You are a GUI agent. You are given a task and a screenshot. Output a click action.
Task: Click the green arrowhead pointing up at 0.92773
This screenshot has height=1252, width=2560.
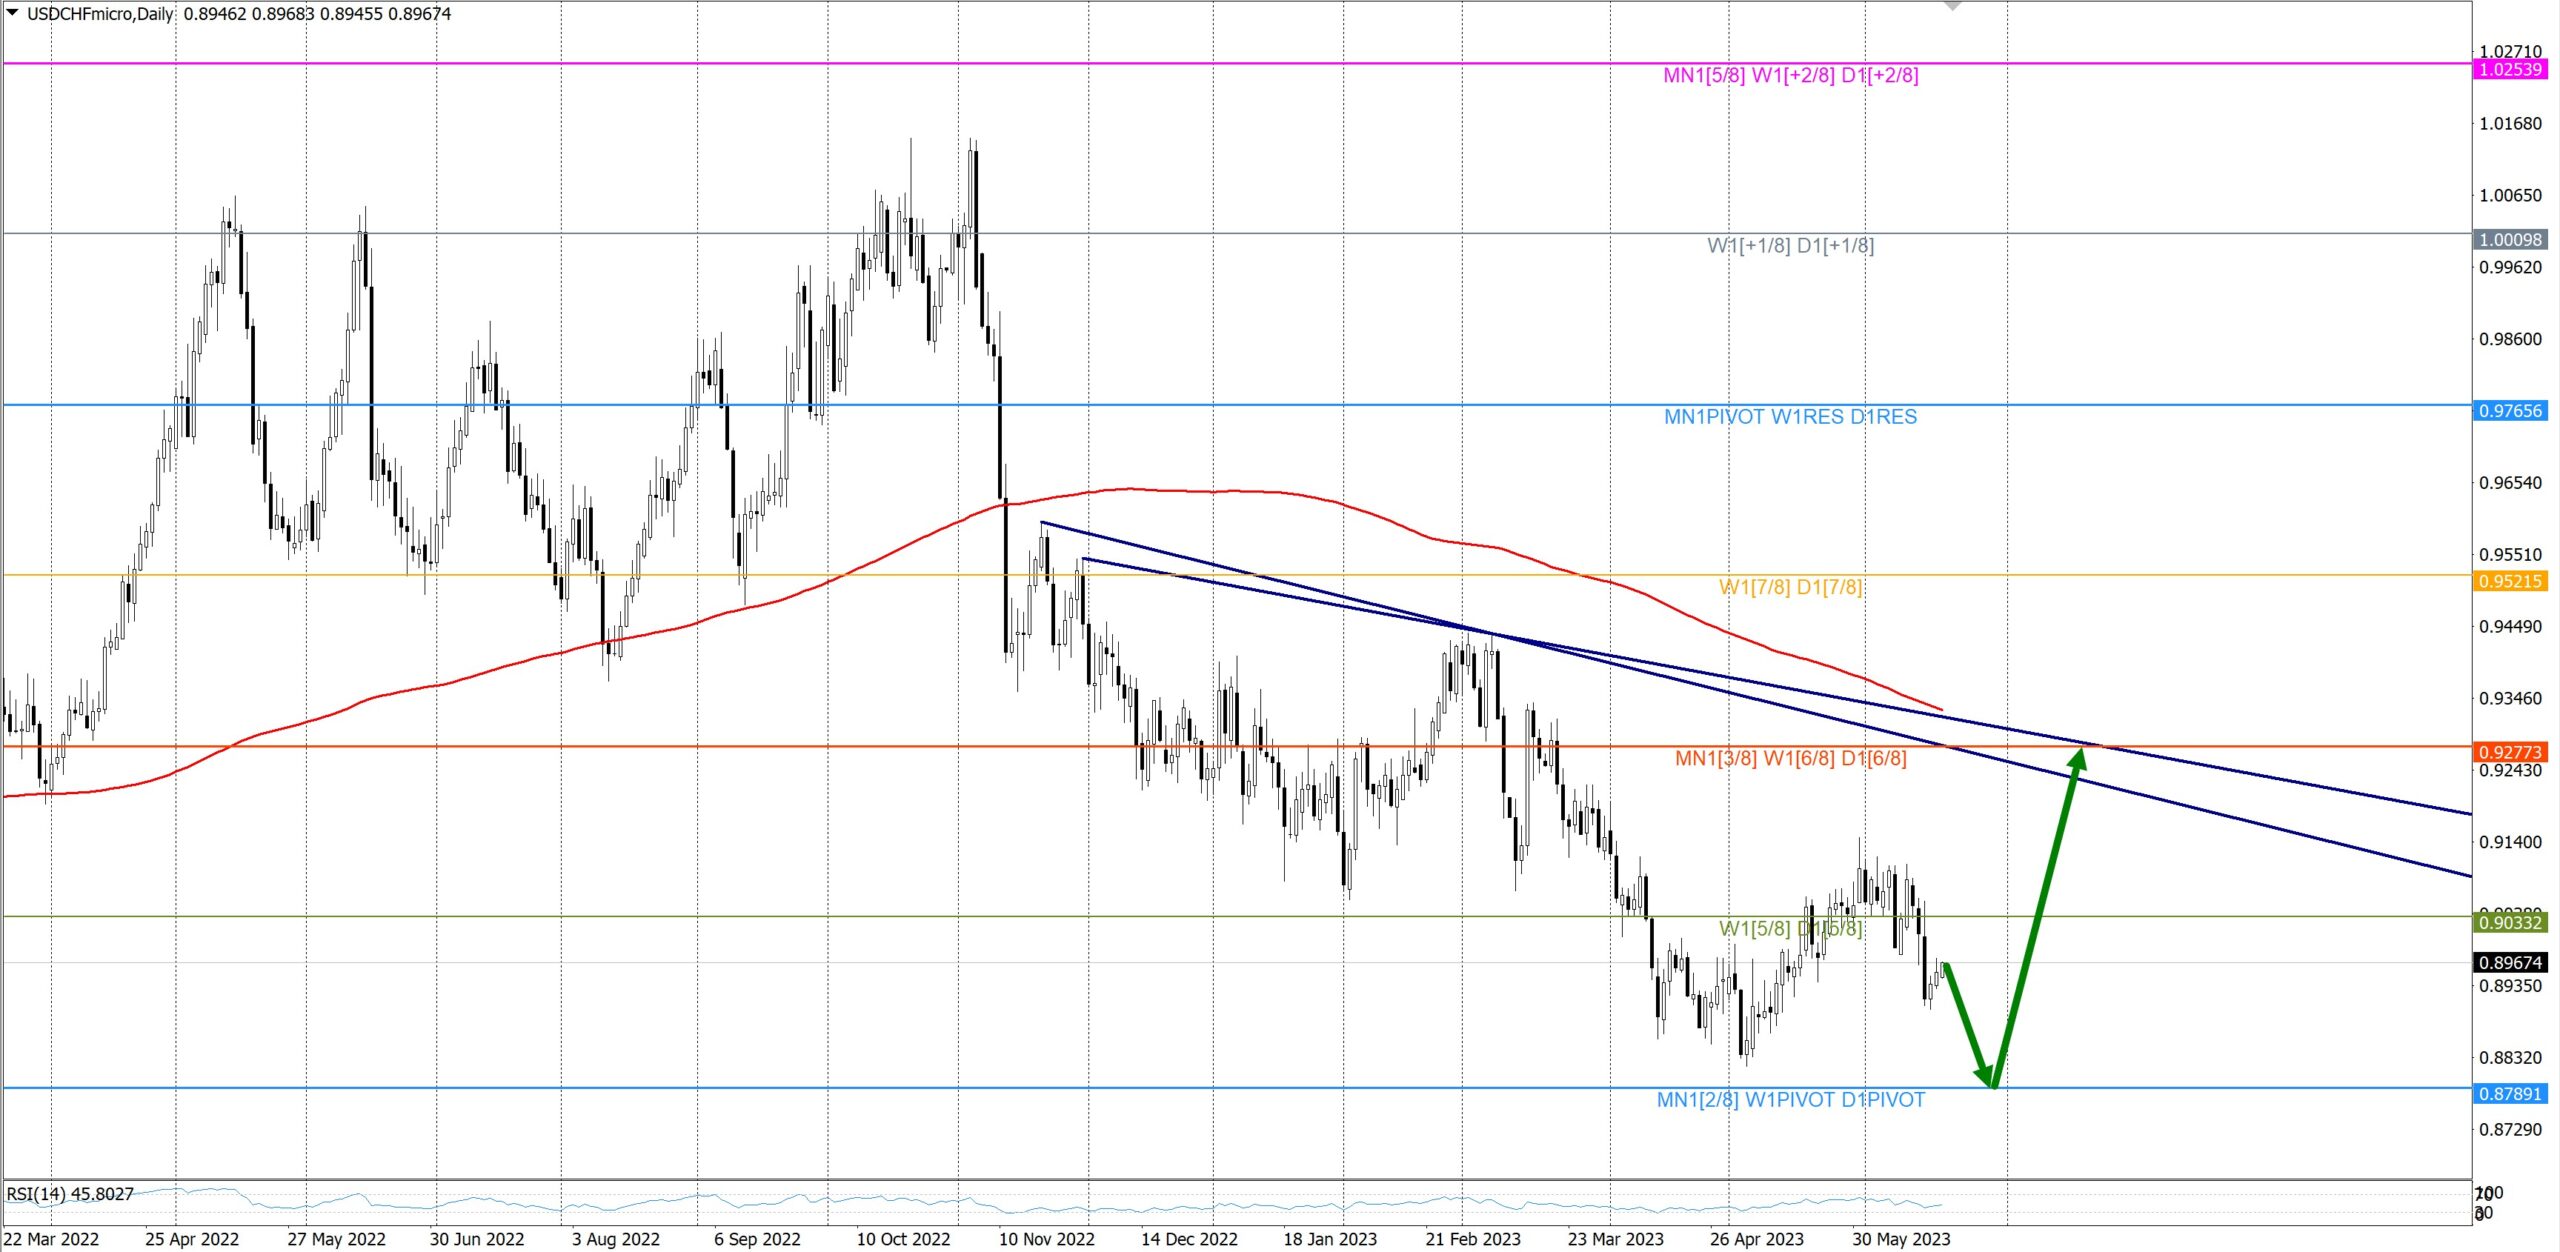pyautogui.click(x=2077, y=759)
